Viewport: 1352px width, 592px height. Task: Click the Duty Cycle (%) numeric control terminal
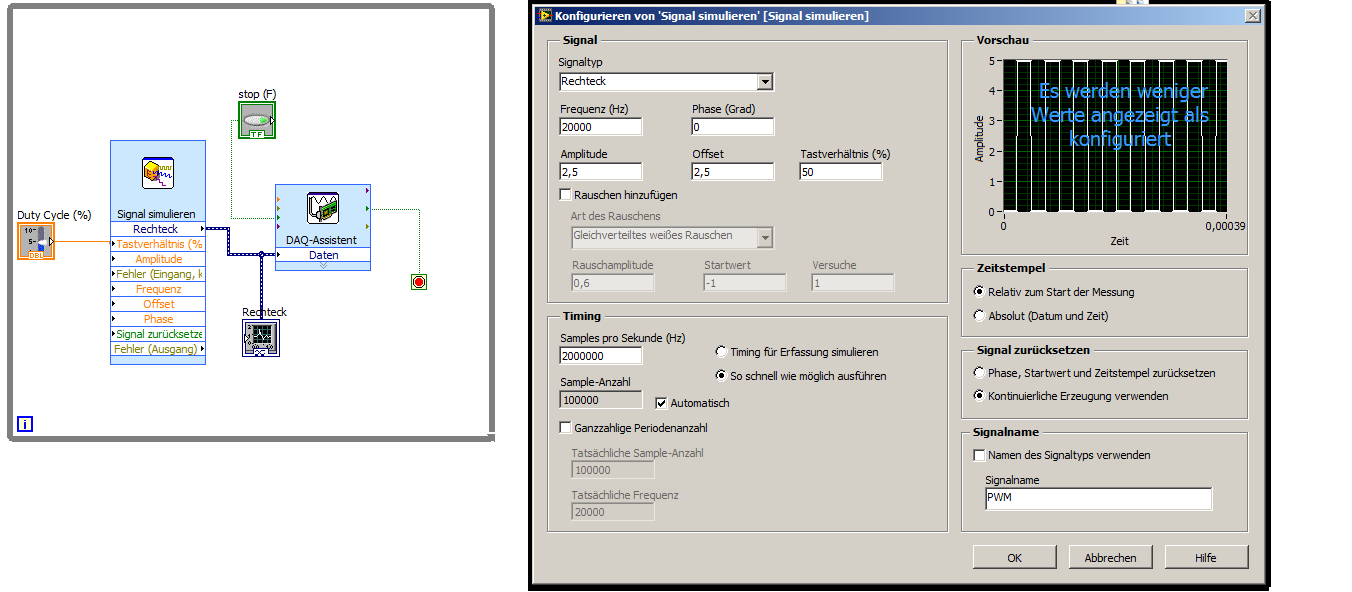coord(36,241)
